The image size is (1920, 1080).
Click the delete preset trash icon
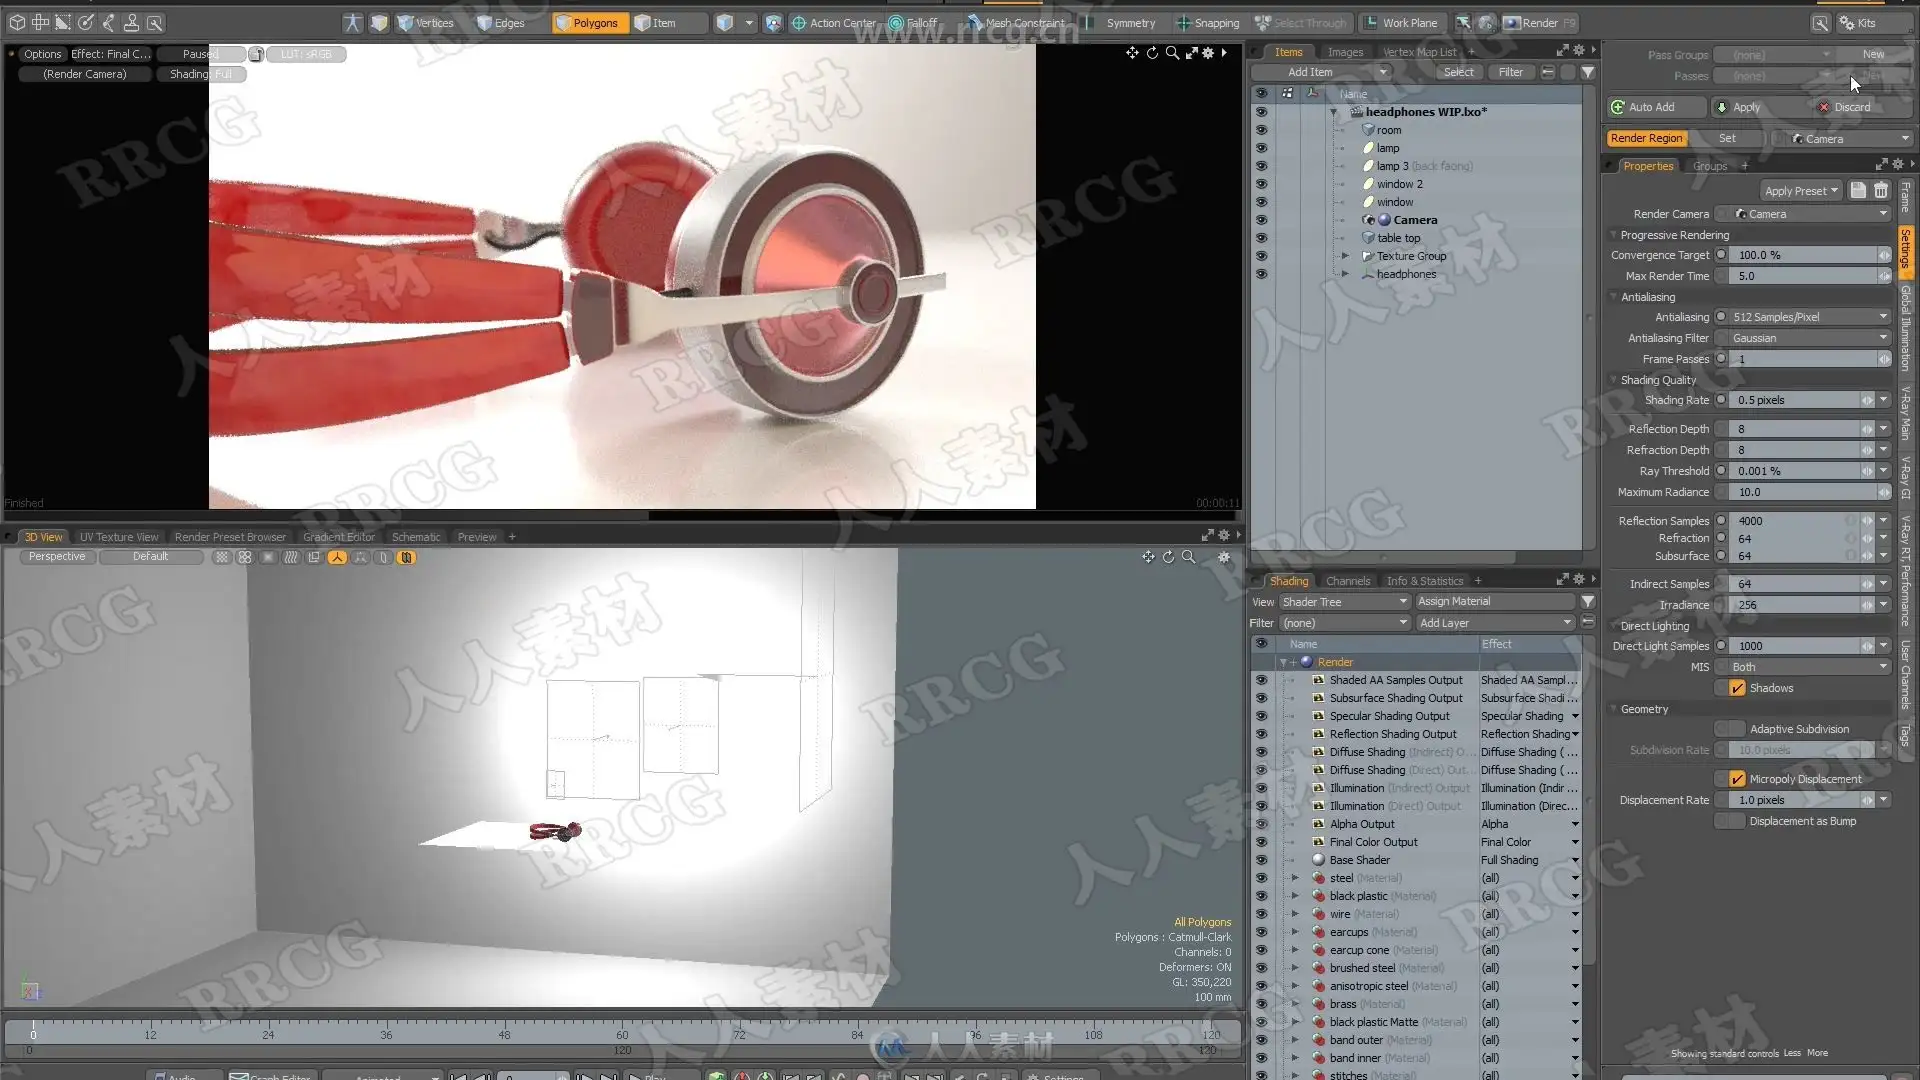[1881, 190]
